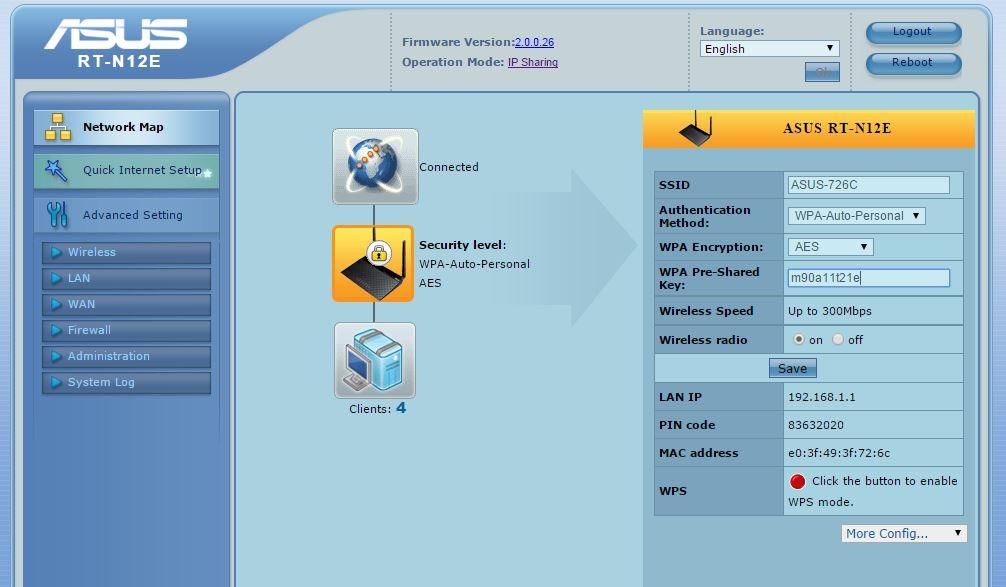Click the router image in panel header
1006x587 pixels.
tap(696, 128)
